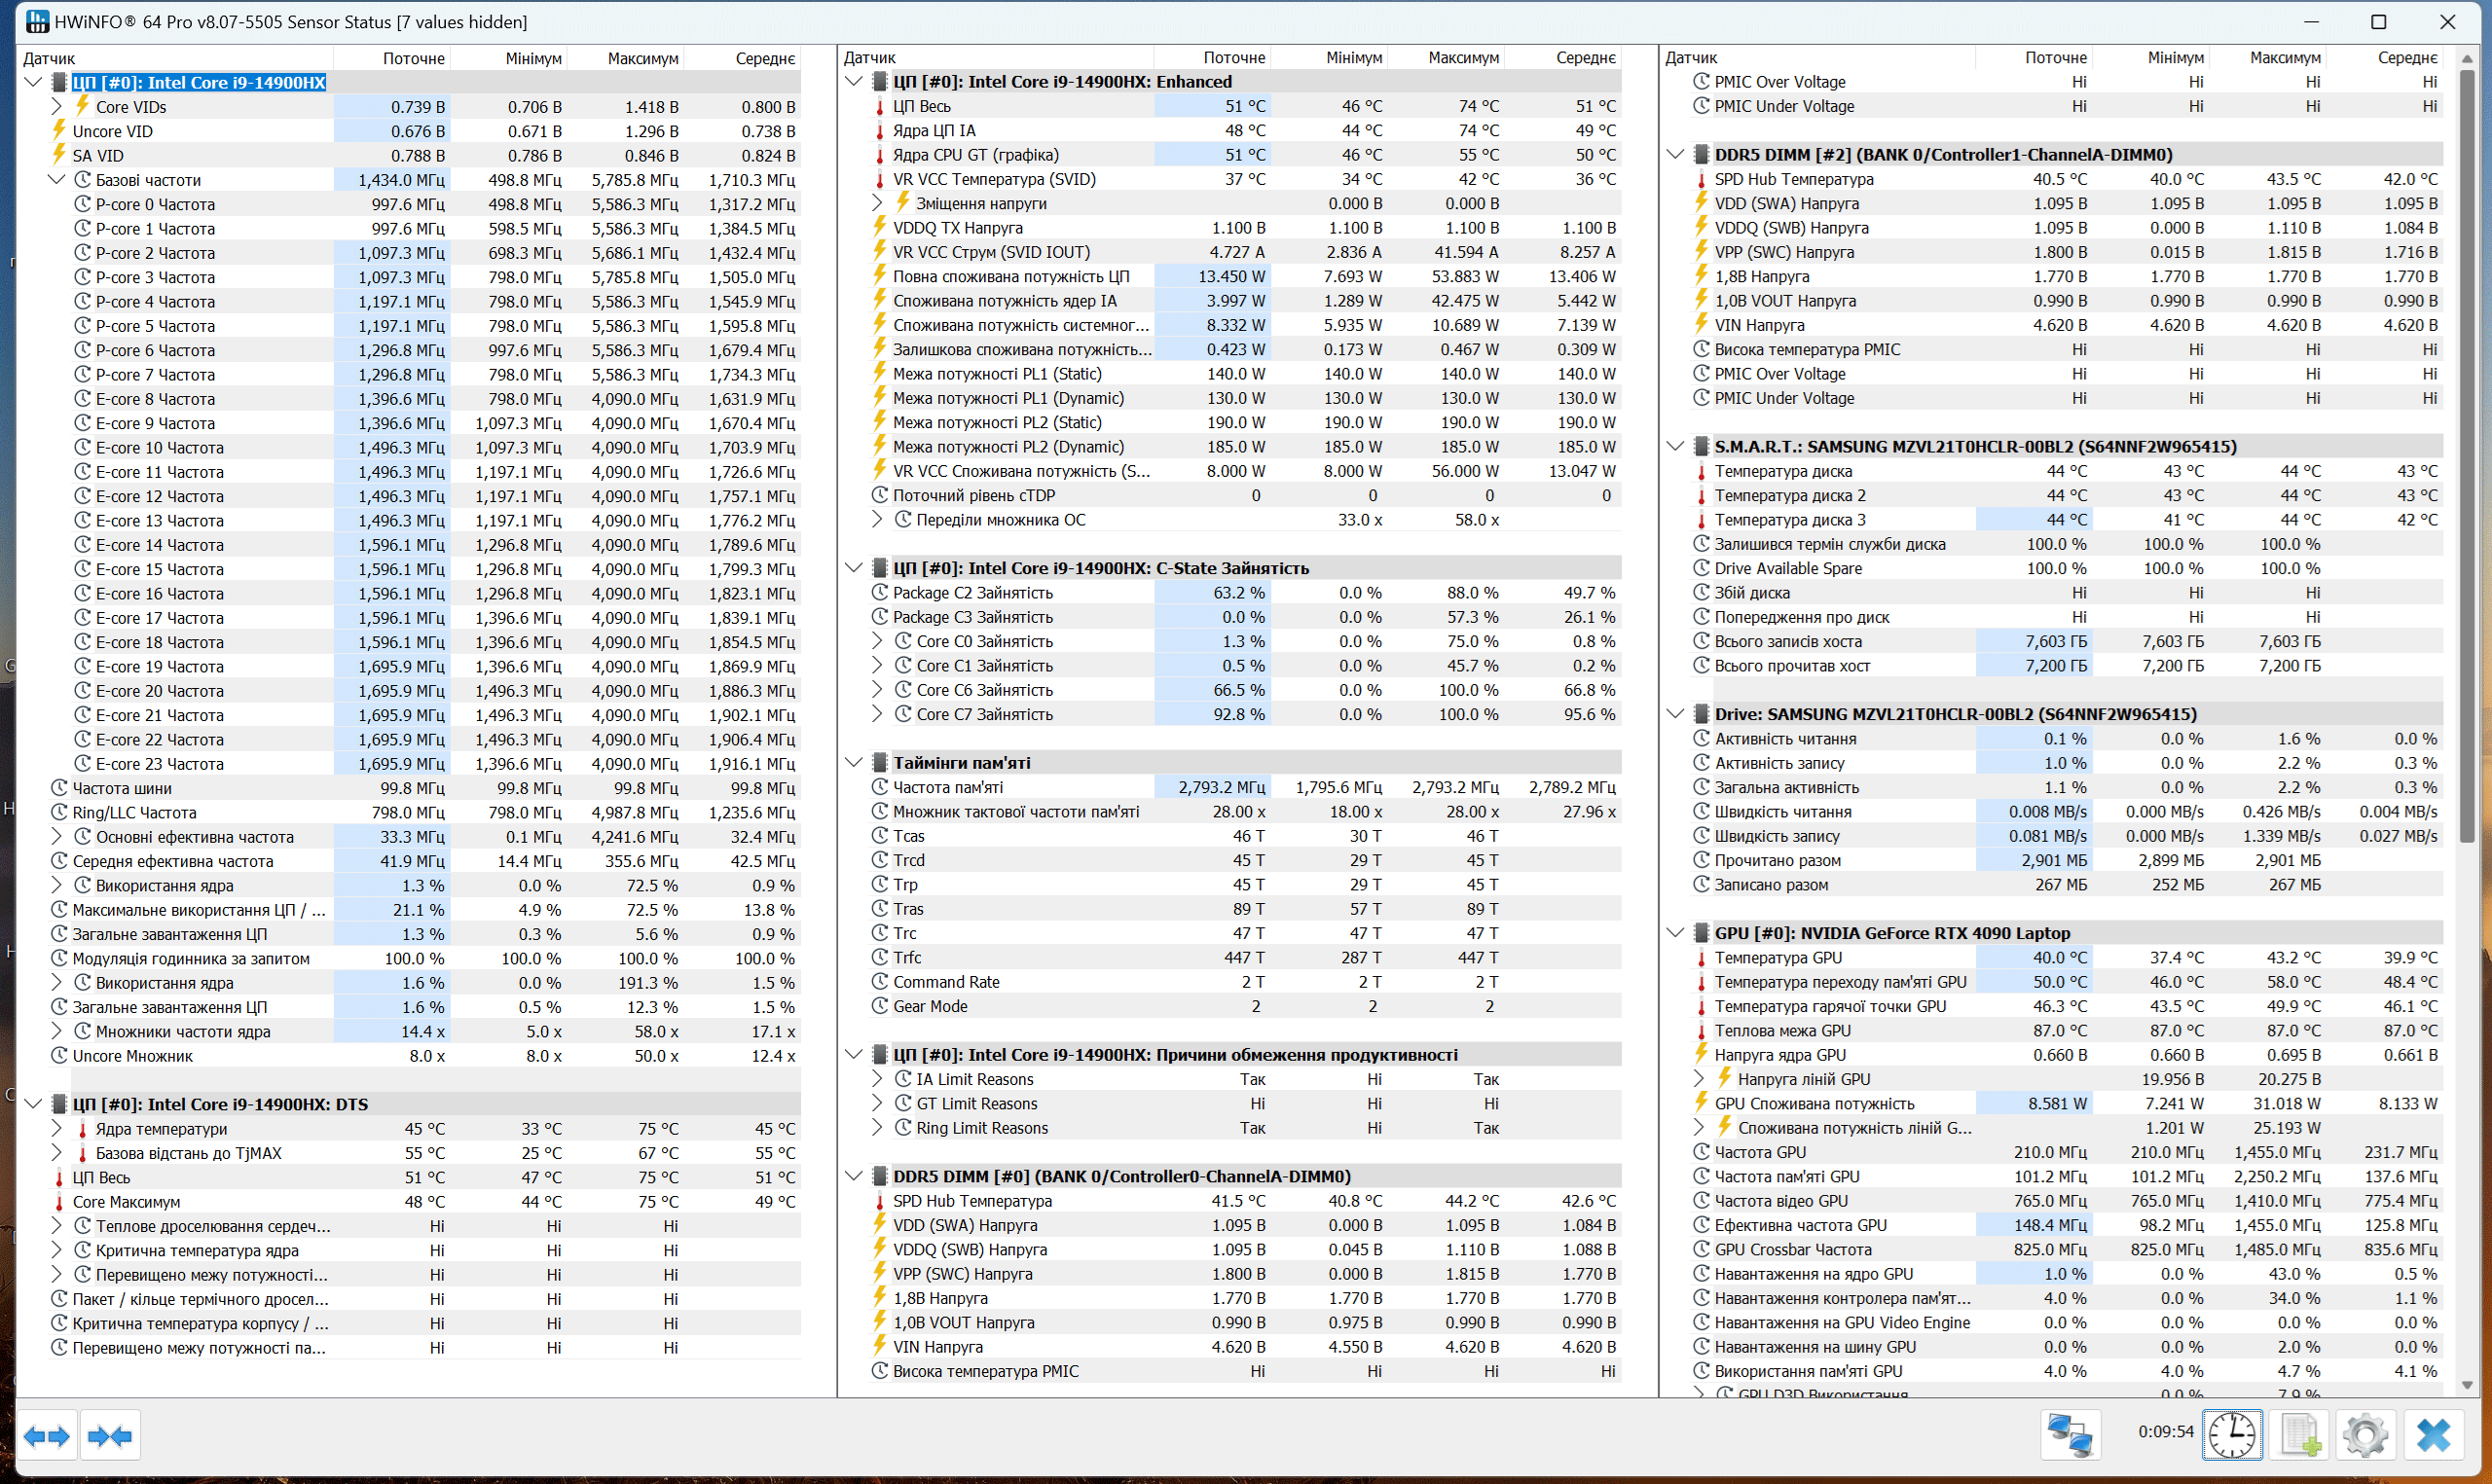
Task: Select the P-core 0 Частота row
Action: (x=435, y=204)
